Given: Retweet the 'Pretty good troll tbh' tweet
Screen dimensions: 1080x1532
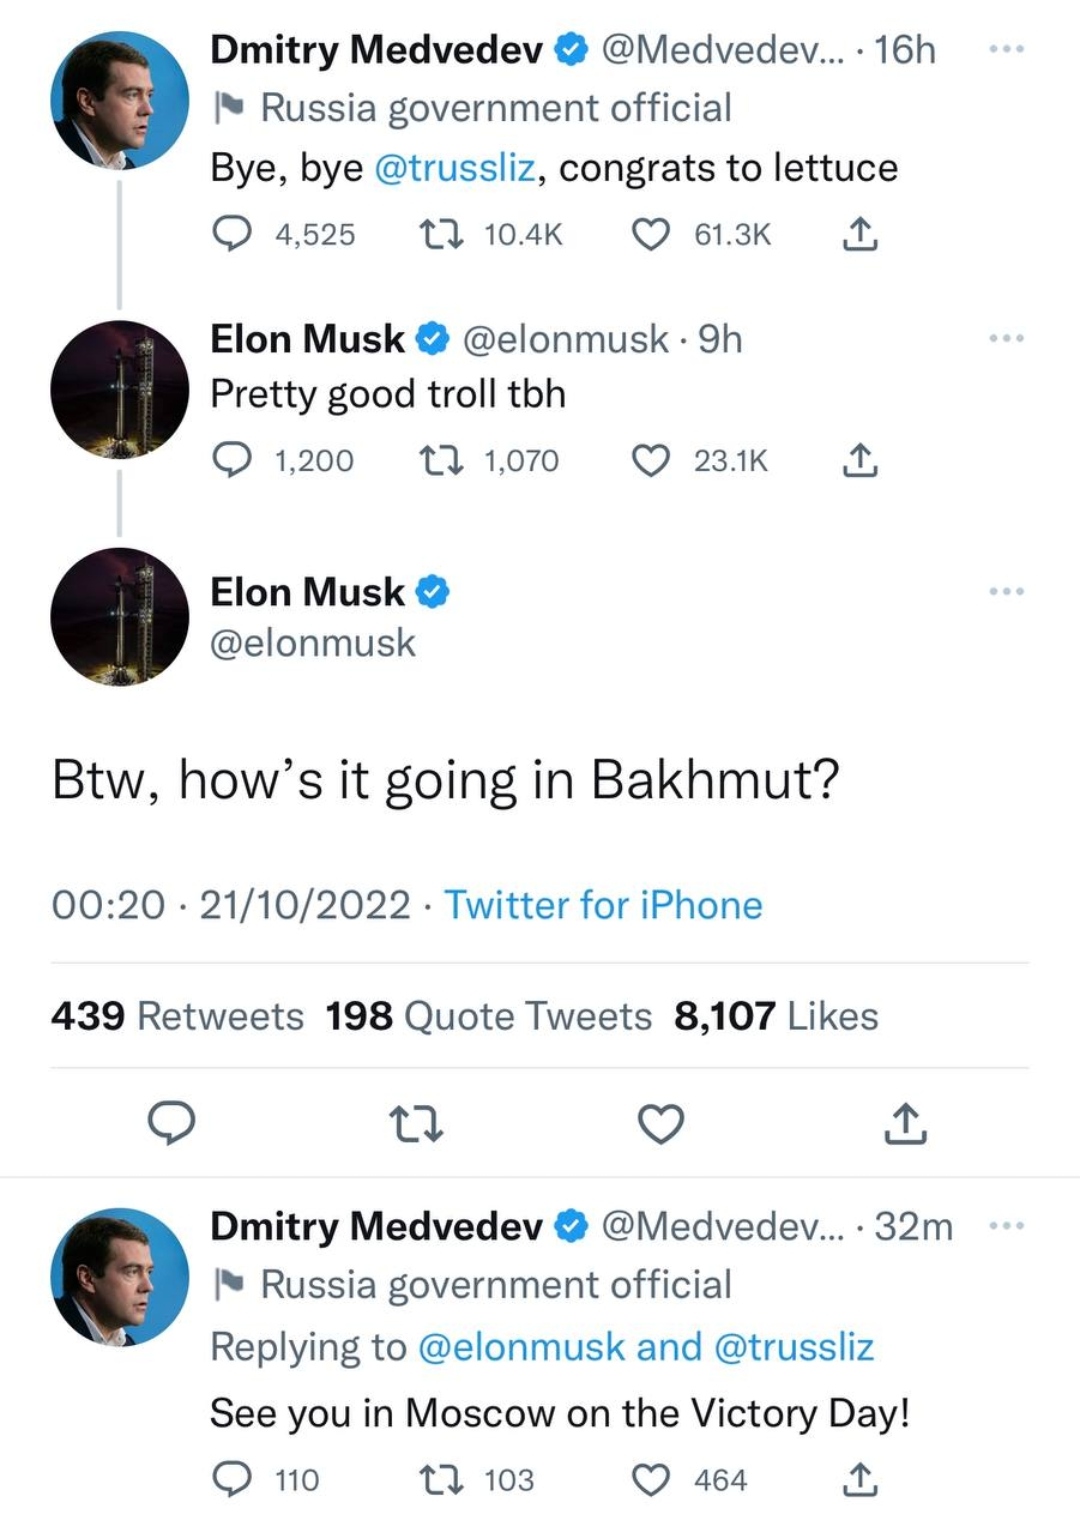Looking at the screenshot, I should pos(440,460).
